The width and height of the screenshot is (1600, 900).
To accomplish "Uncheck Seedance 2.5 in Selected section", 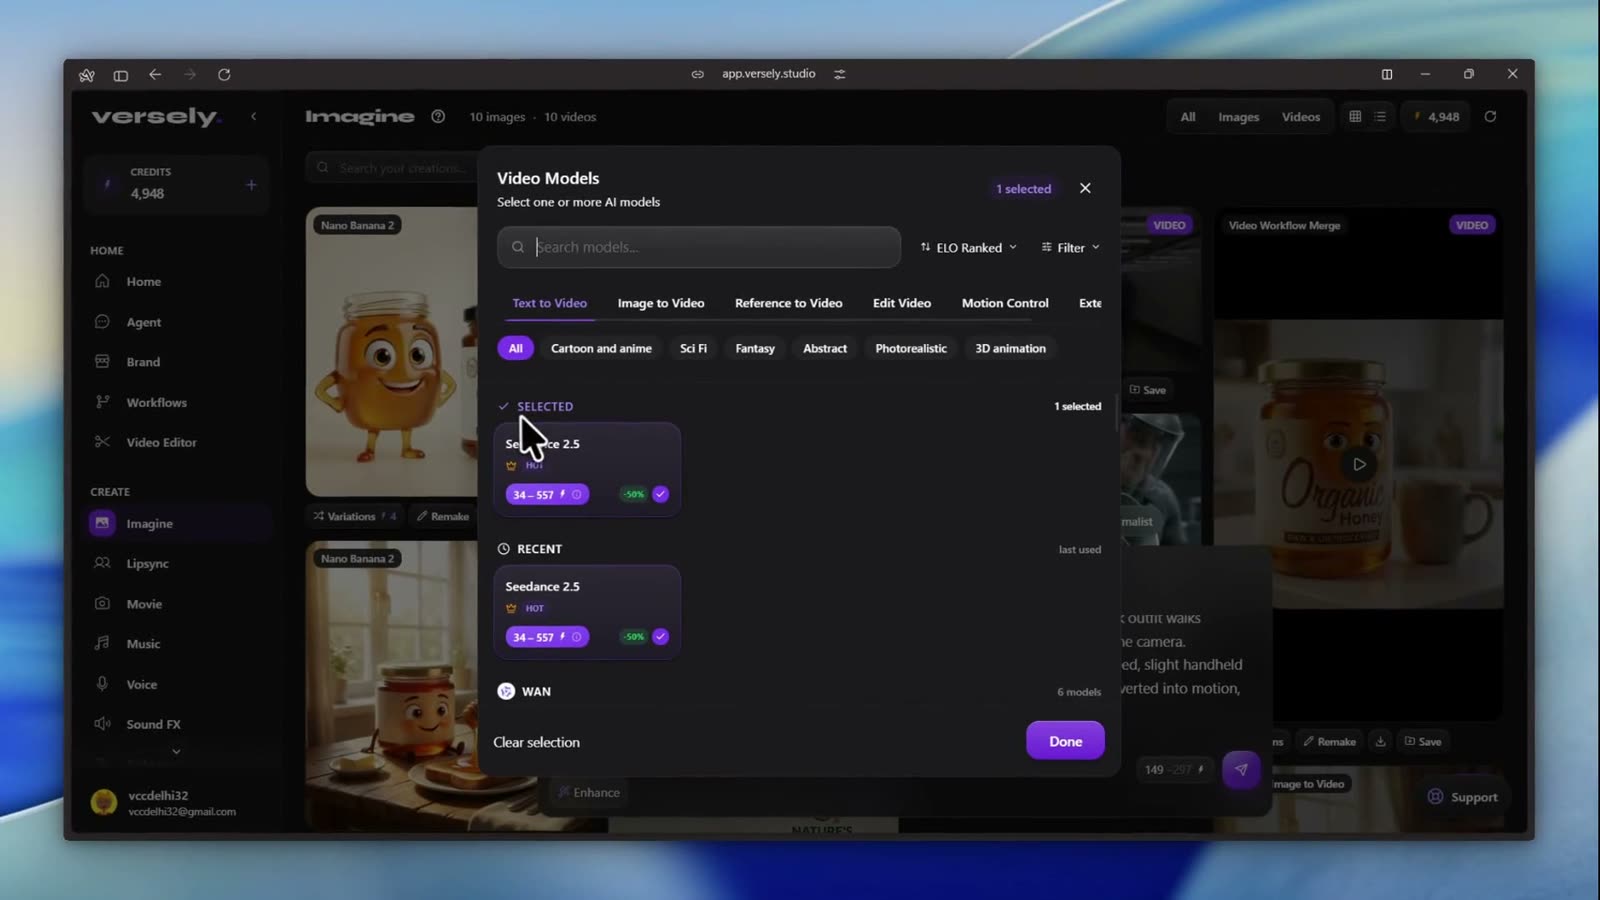I will point(660,494).
